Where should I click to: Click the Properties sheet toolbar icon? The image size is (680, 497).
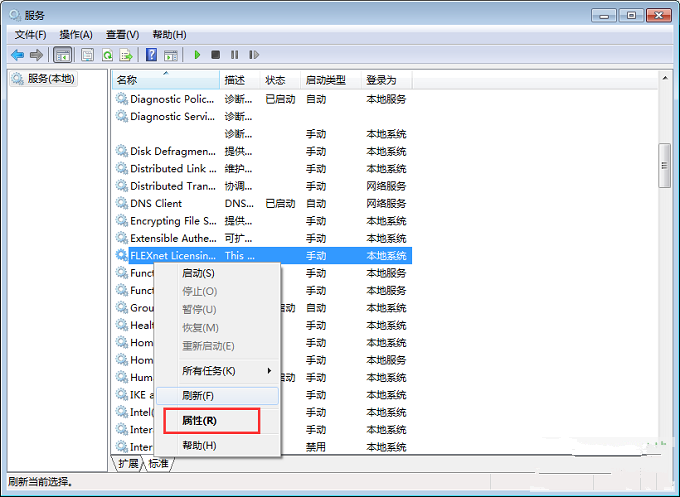(x=88, y=55)
